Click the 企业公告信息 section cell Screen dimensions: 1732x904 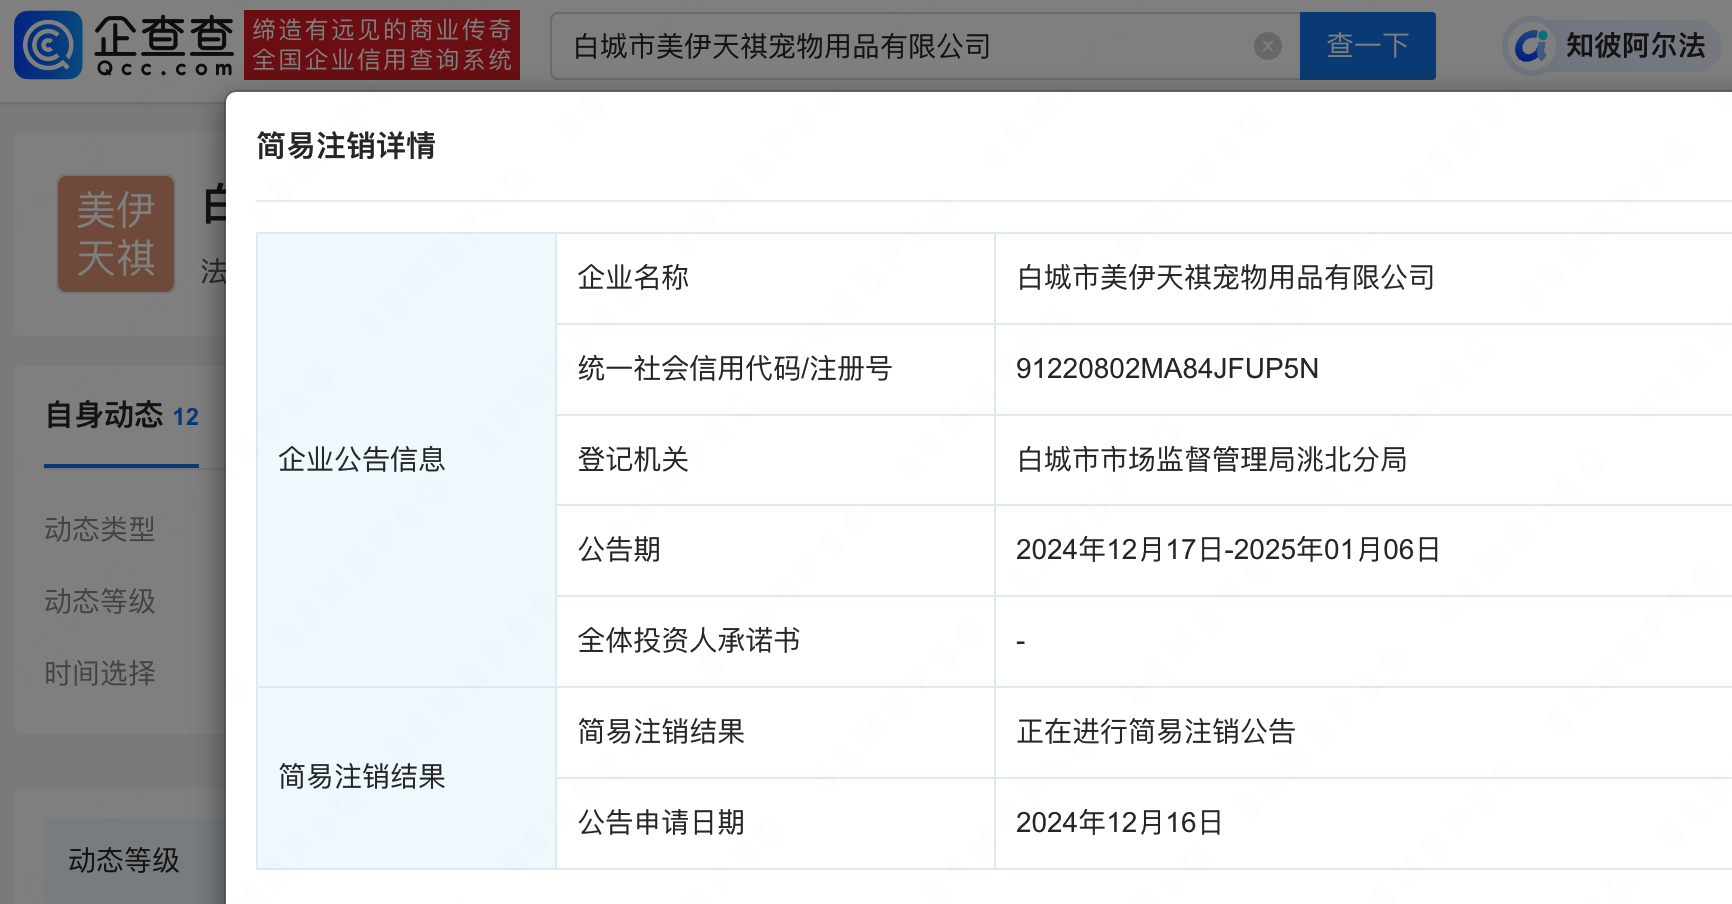[406, 460]
